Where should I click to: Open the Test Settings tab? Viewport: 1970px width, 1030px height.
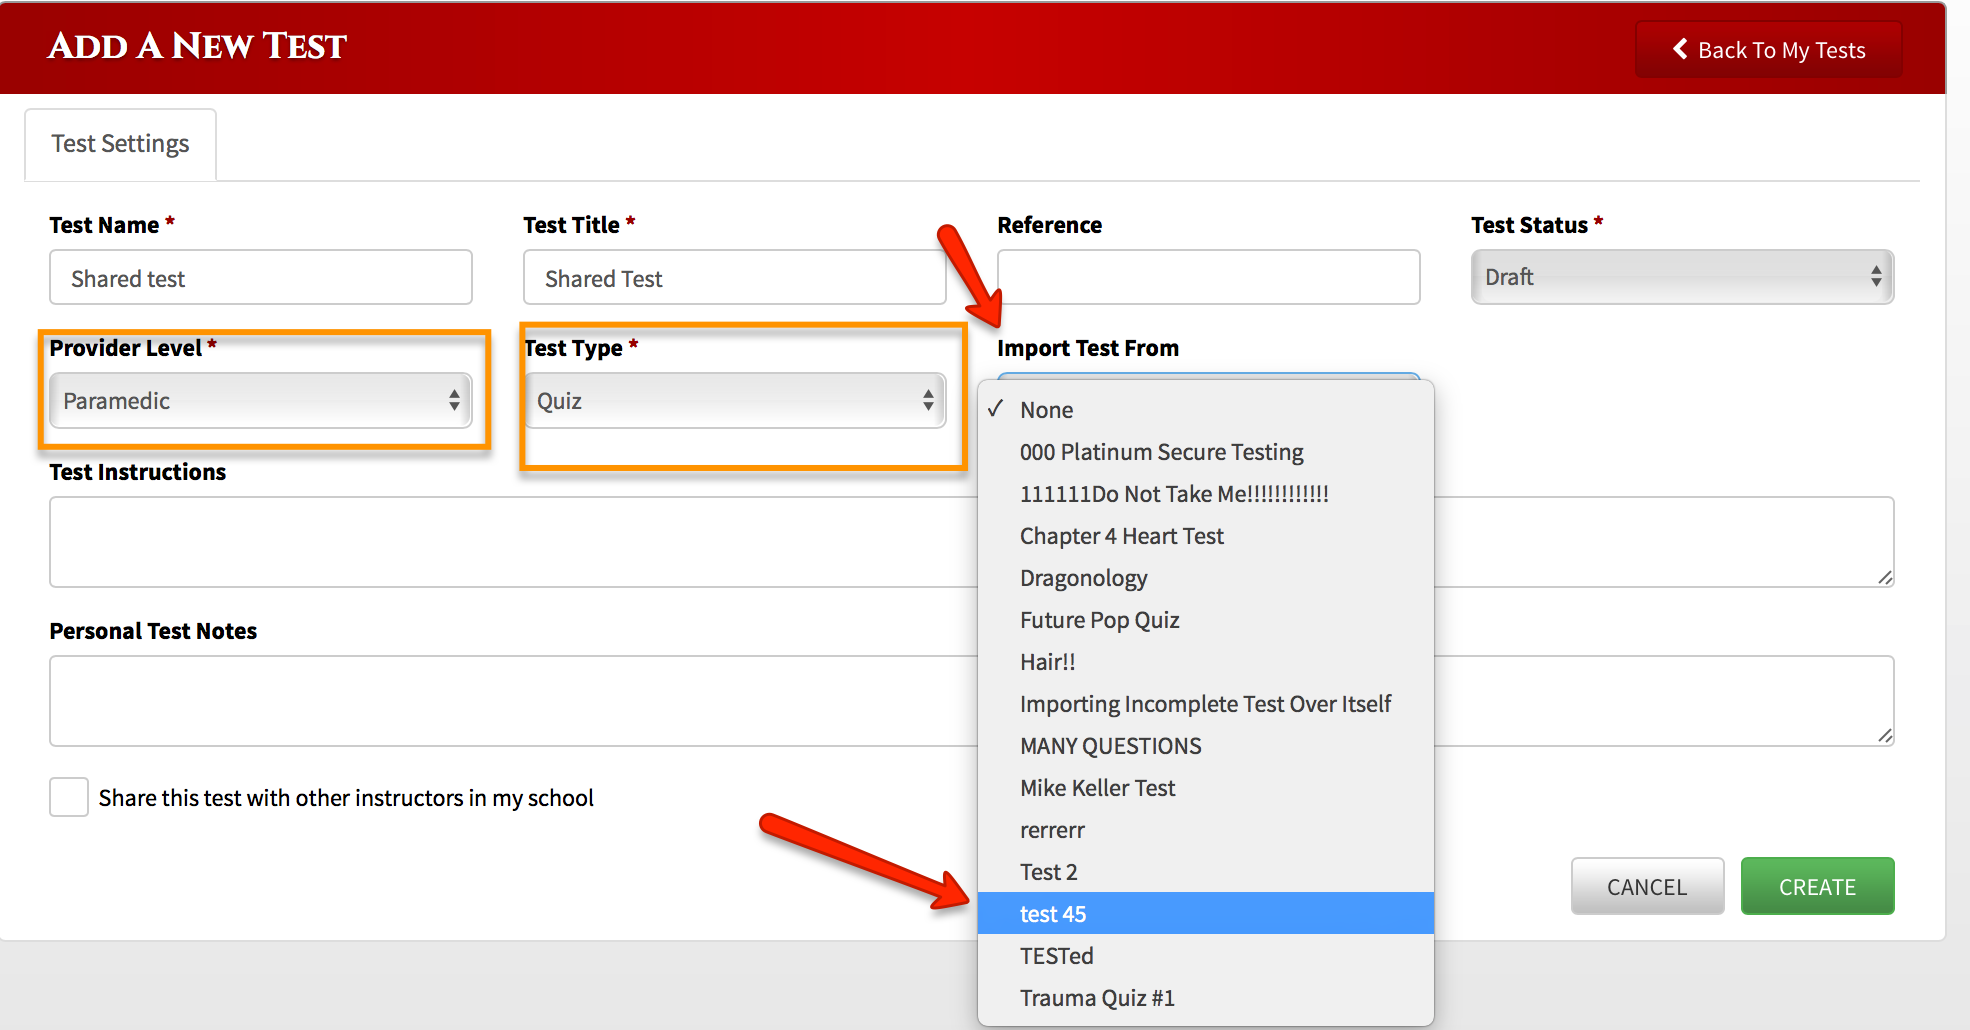pos(120,144)
